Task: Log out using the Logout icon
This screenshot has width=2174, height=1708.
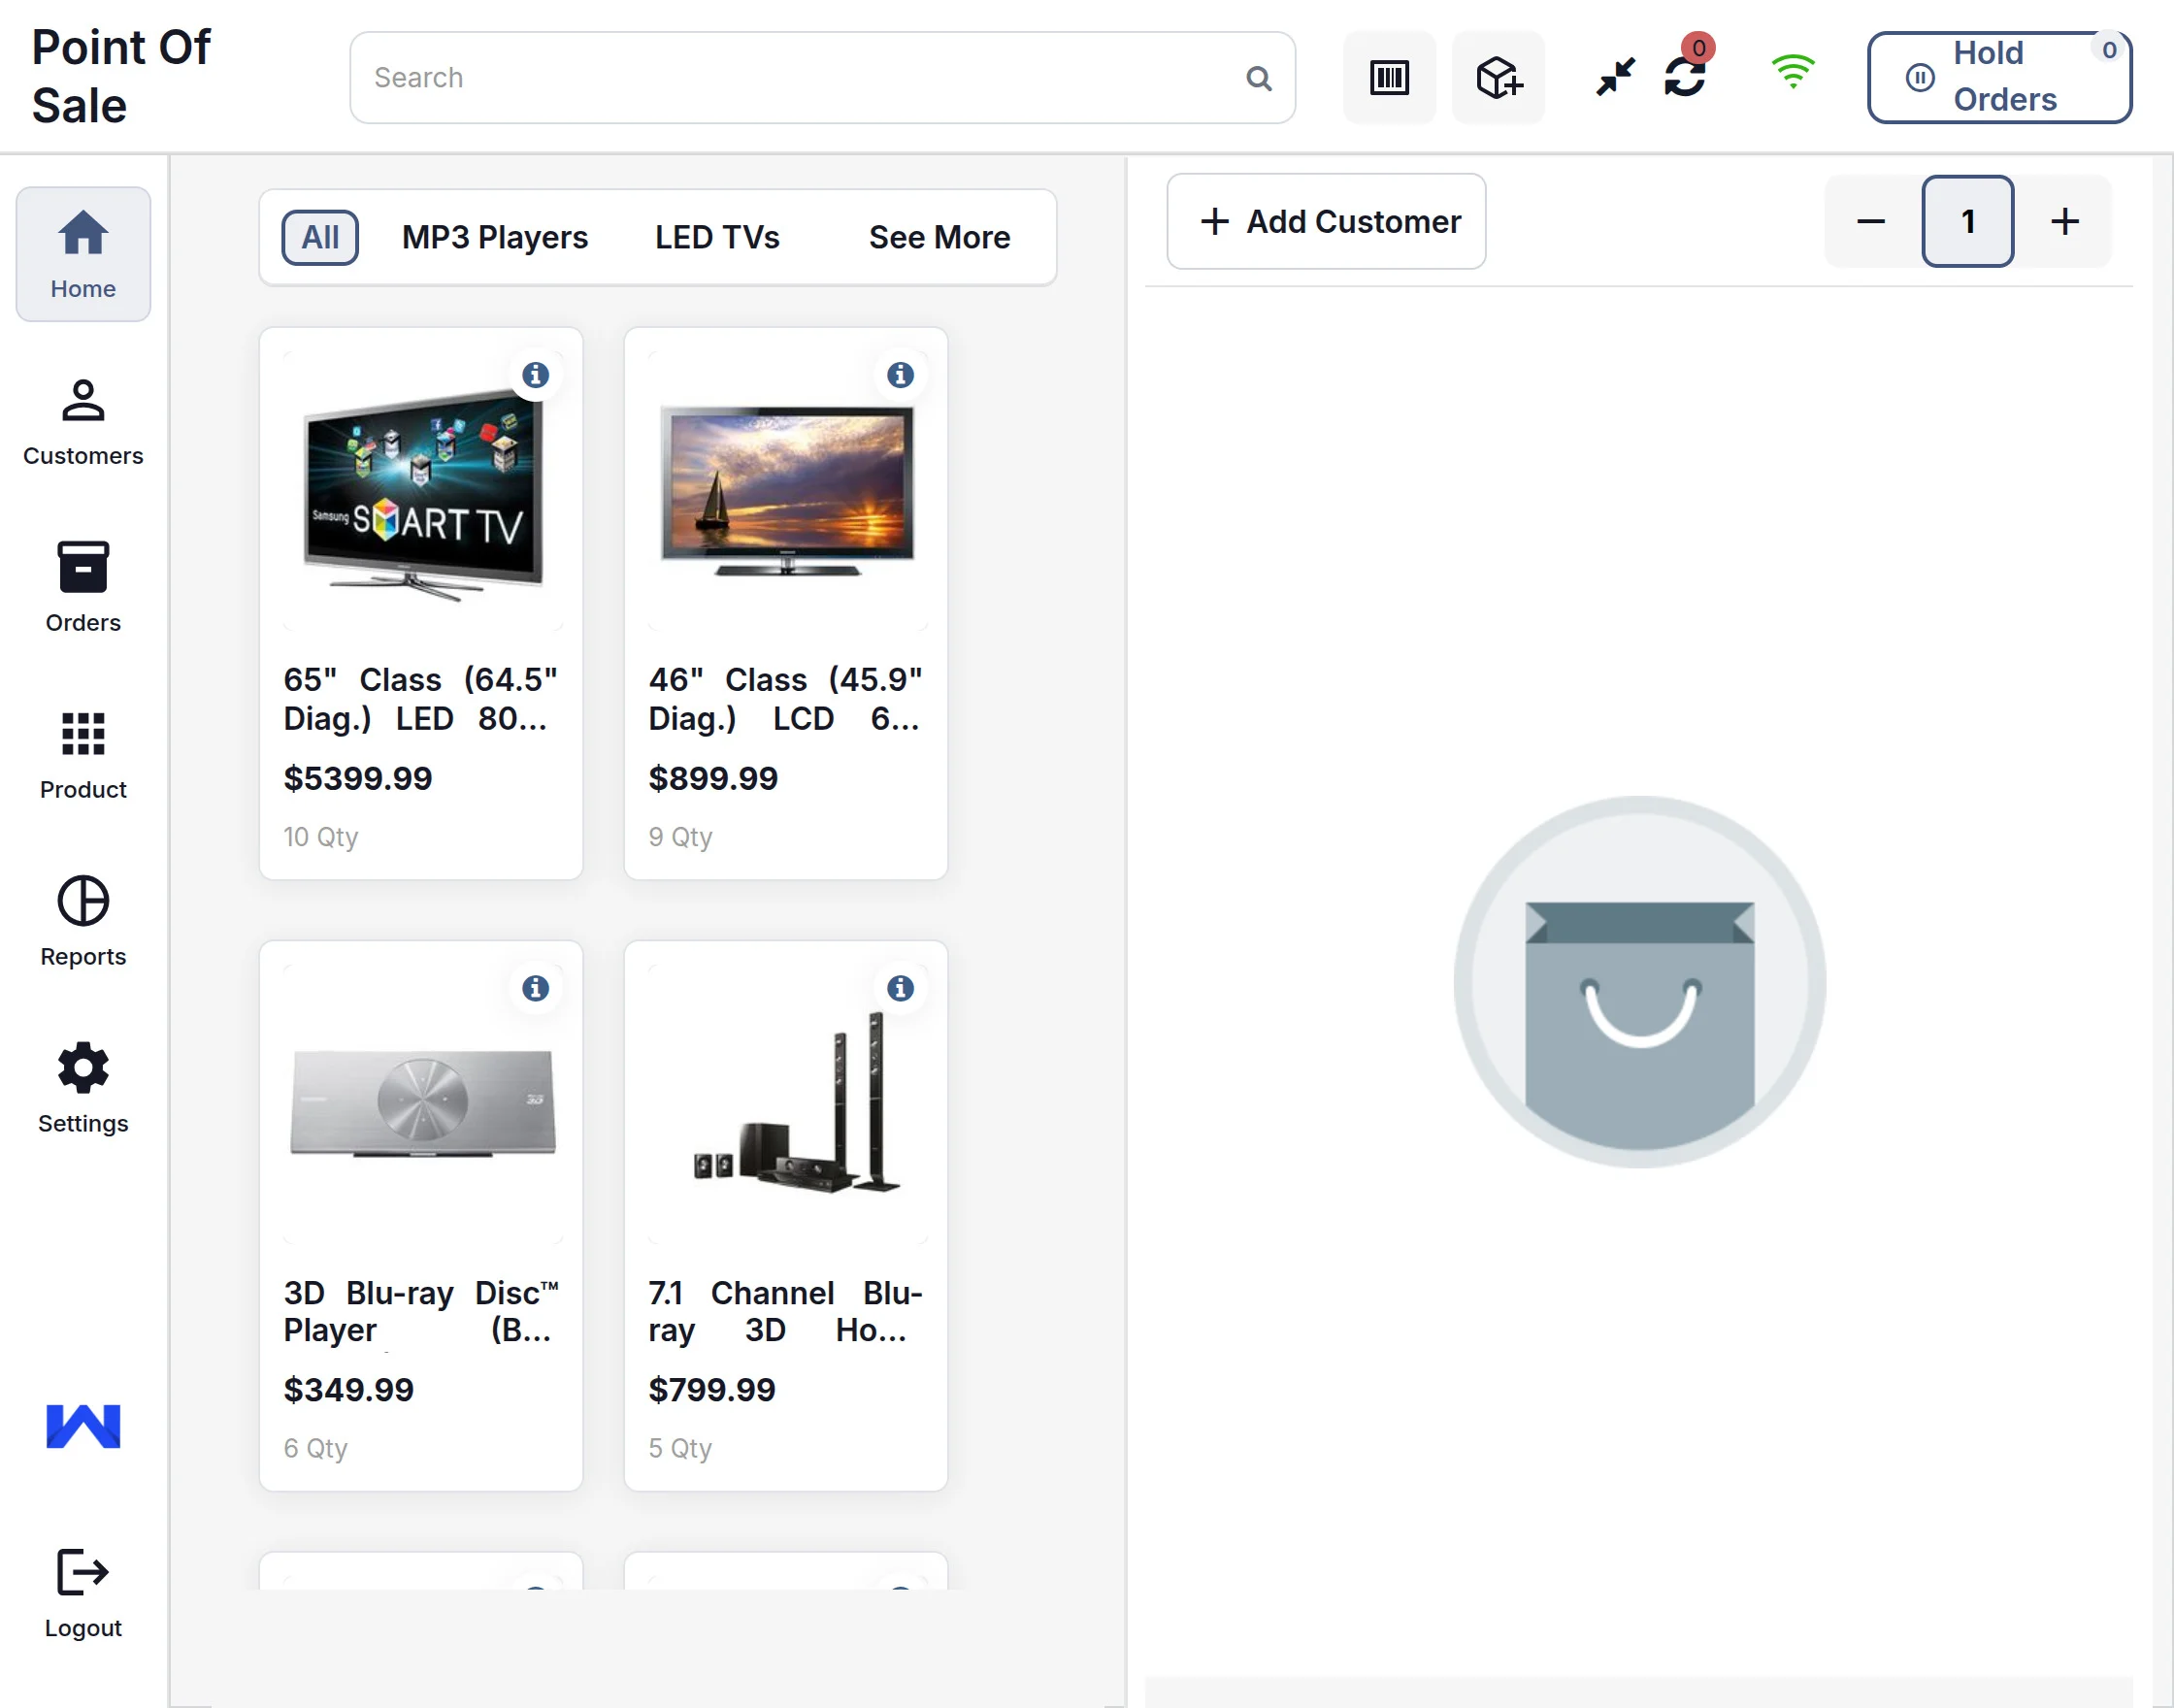Action: (83, 1592)
